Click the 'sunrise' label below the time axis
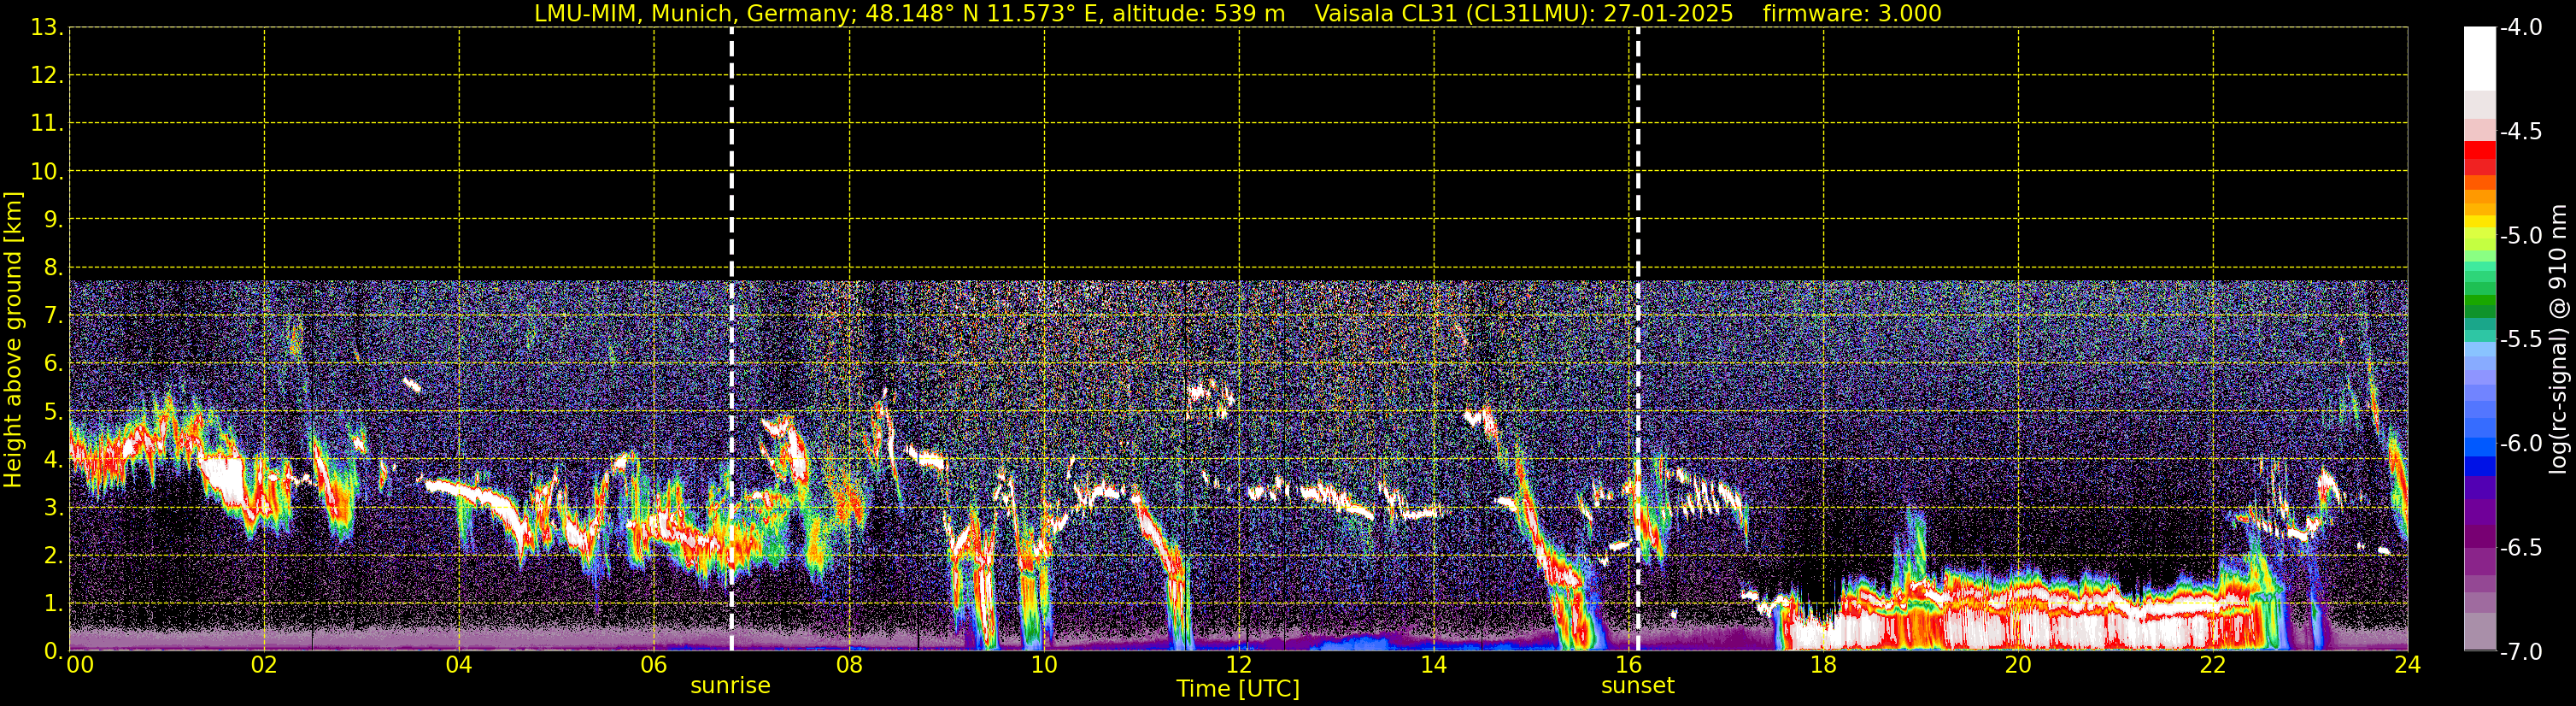The height and width of the screenshot is (706, 2576). (x=730, y=686)
